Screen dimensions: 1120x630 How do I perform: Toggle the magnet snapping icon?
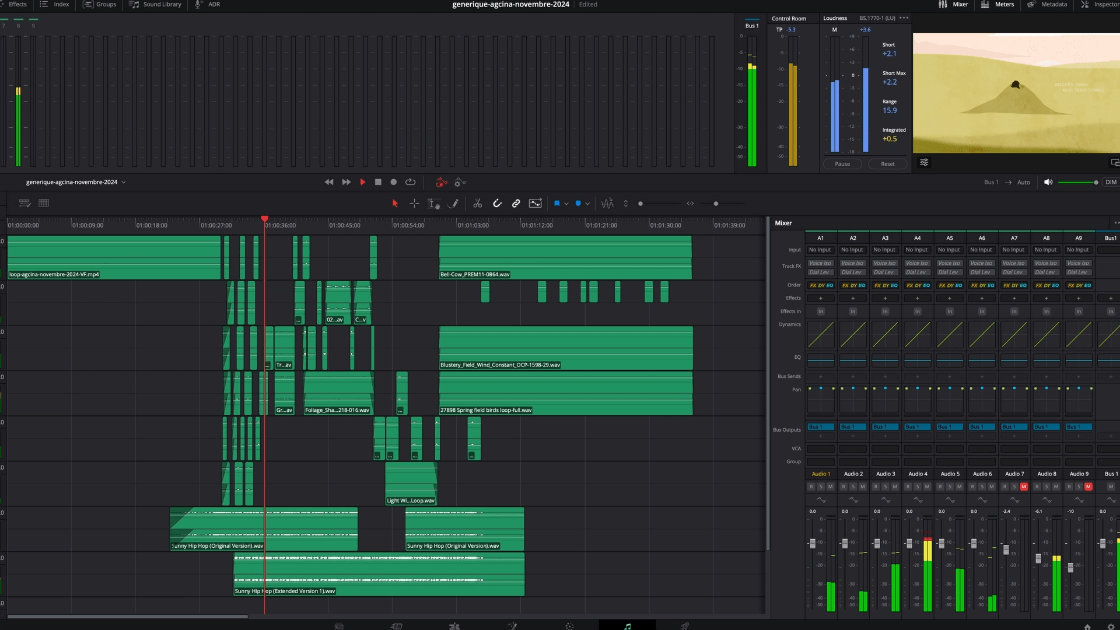pyautogui.click(x=497, y=204)
